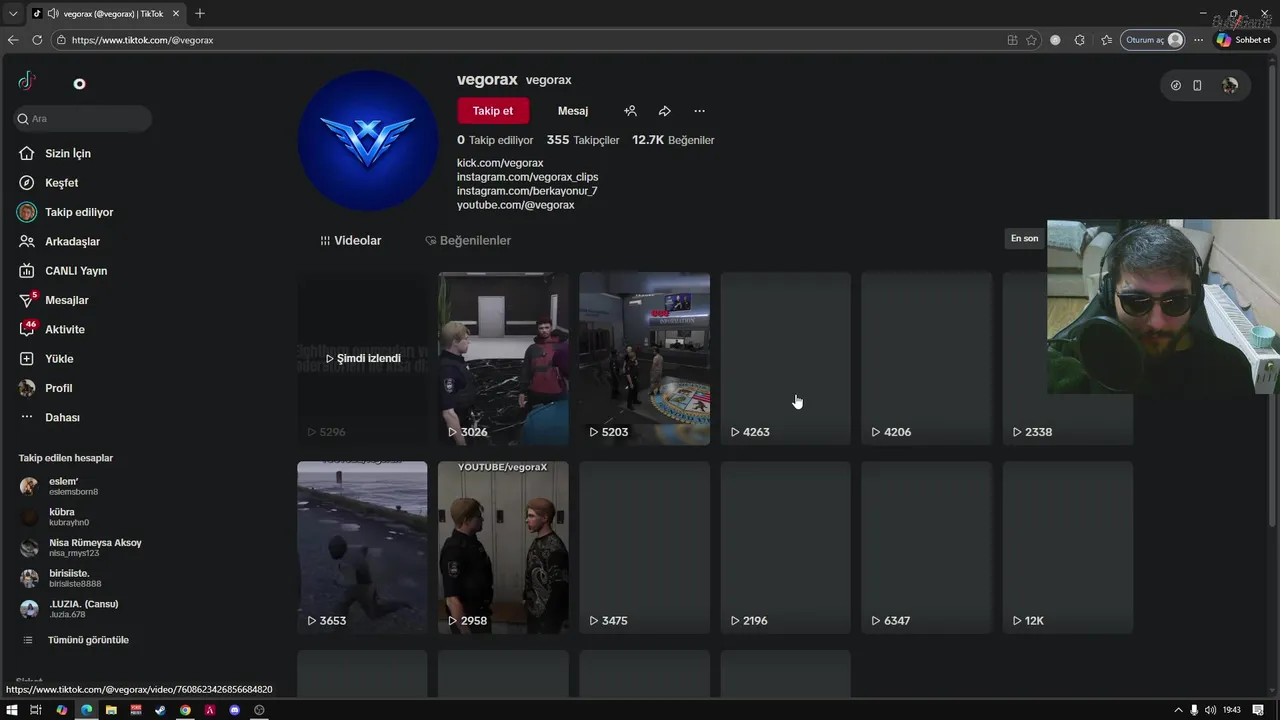Click the 0 Takip ediliyor count
The width and height of the screenshot is (1280, 720).
[x=495, y=140]
